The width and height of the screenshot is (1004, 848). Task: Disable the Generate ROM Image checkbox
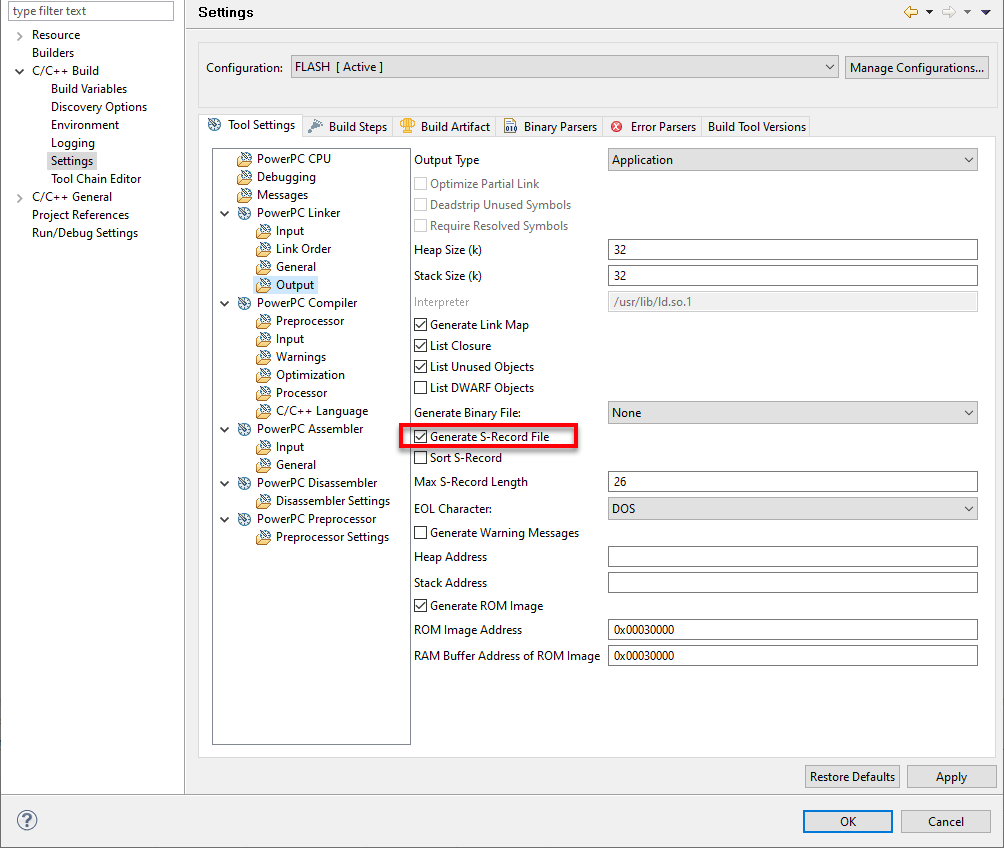point(420,605)
